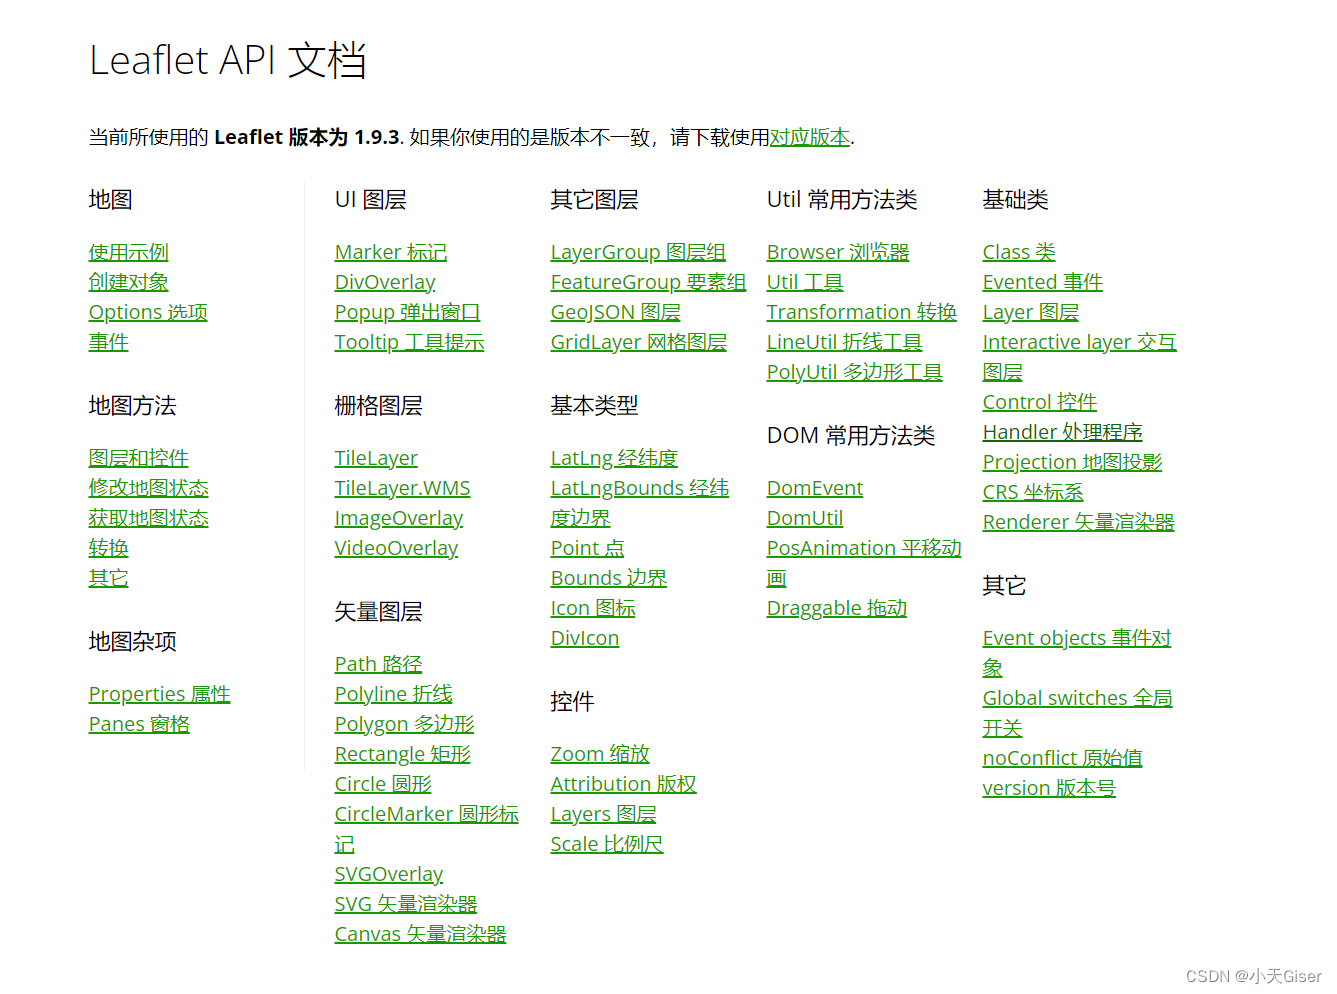Go to Evented 事件
1337x994 pixels.
[x=1043, y=282]
